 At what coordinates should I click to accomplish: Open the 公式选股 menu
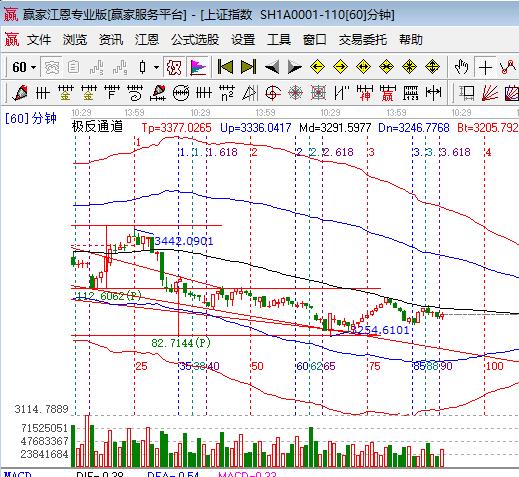pyautogui.click(x=195, y=40)
